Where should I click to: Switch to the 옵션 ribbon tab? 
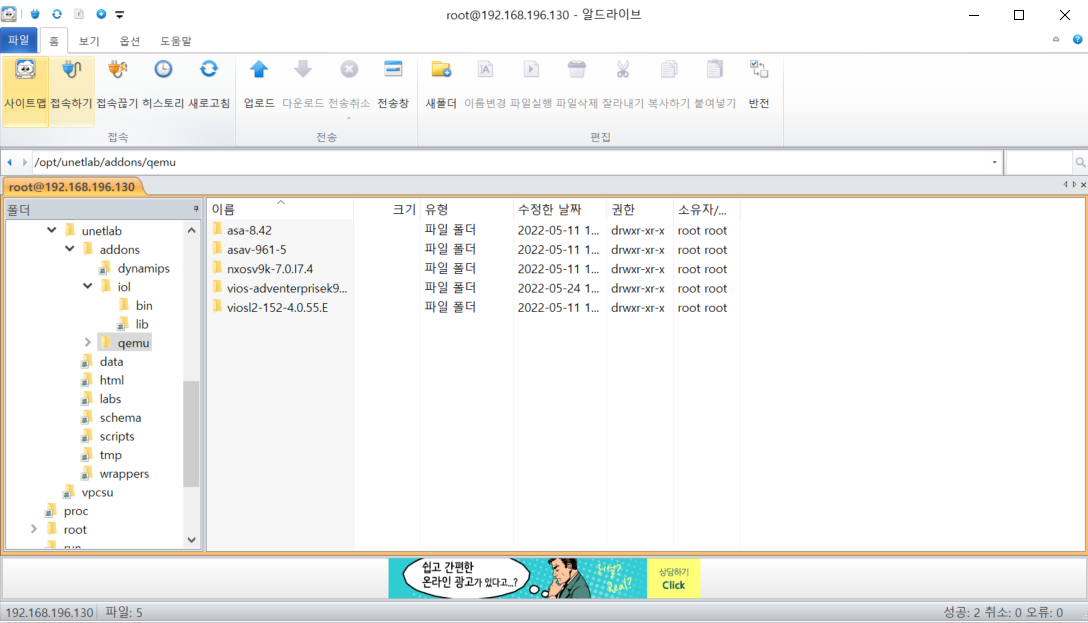[x=130, y=41]
